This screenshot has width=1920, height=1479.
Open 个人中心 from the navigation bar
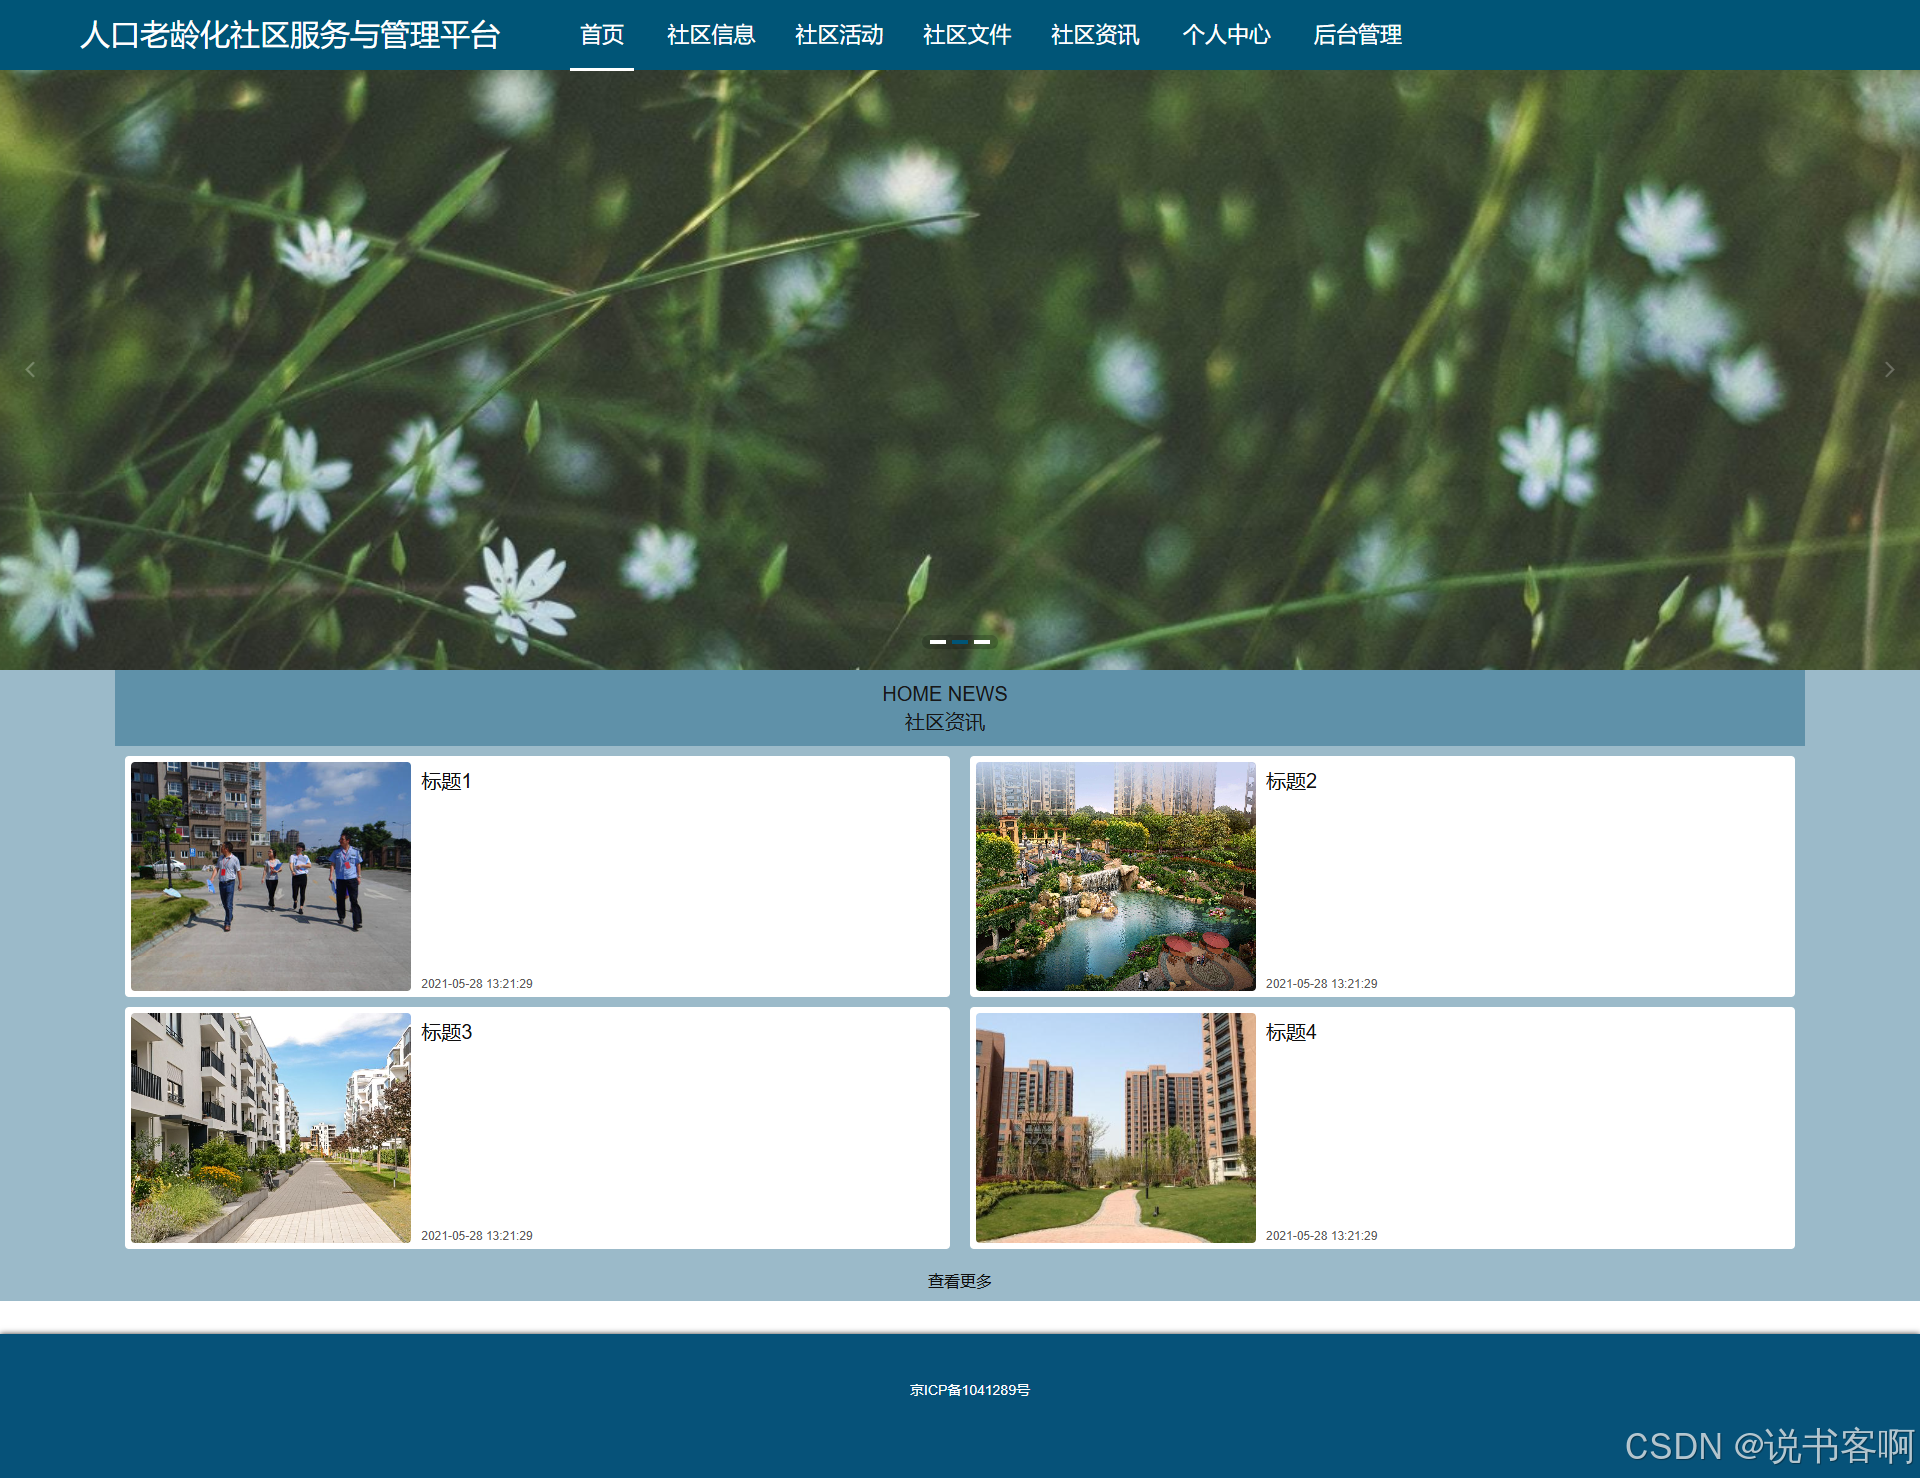tap(1226, 35)
